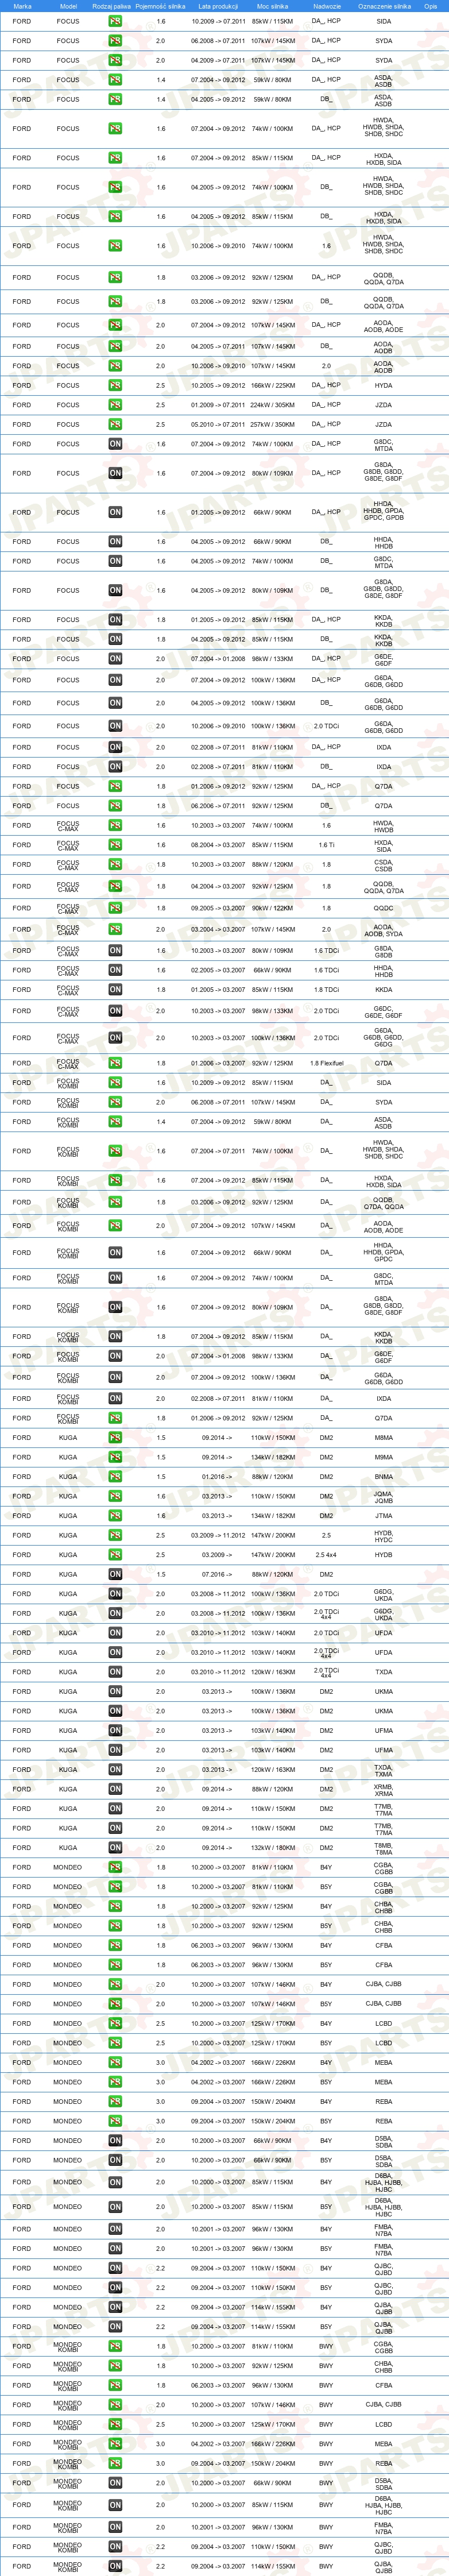Click petrol icon in FOCUS 224kW / 305KM row
The image size is (449, 2576).
pos(115,405)
